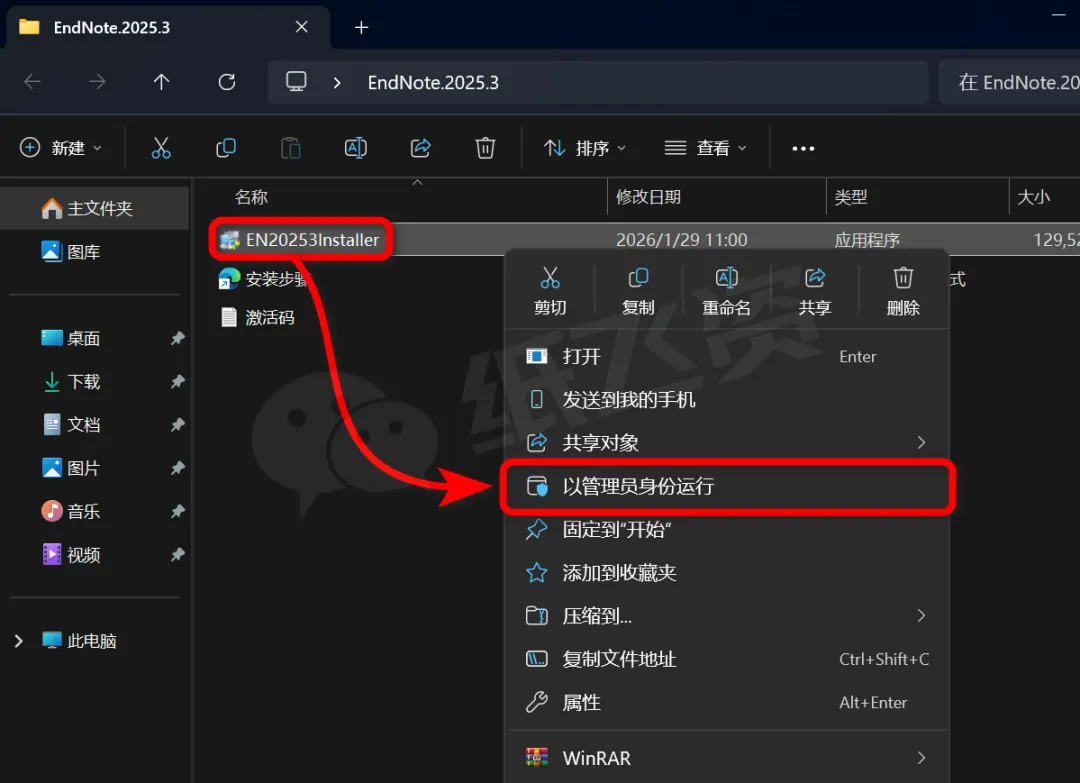Select 重命名 in the context menu
1080x783 pixels.
click(726, 291)
